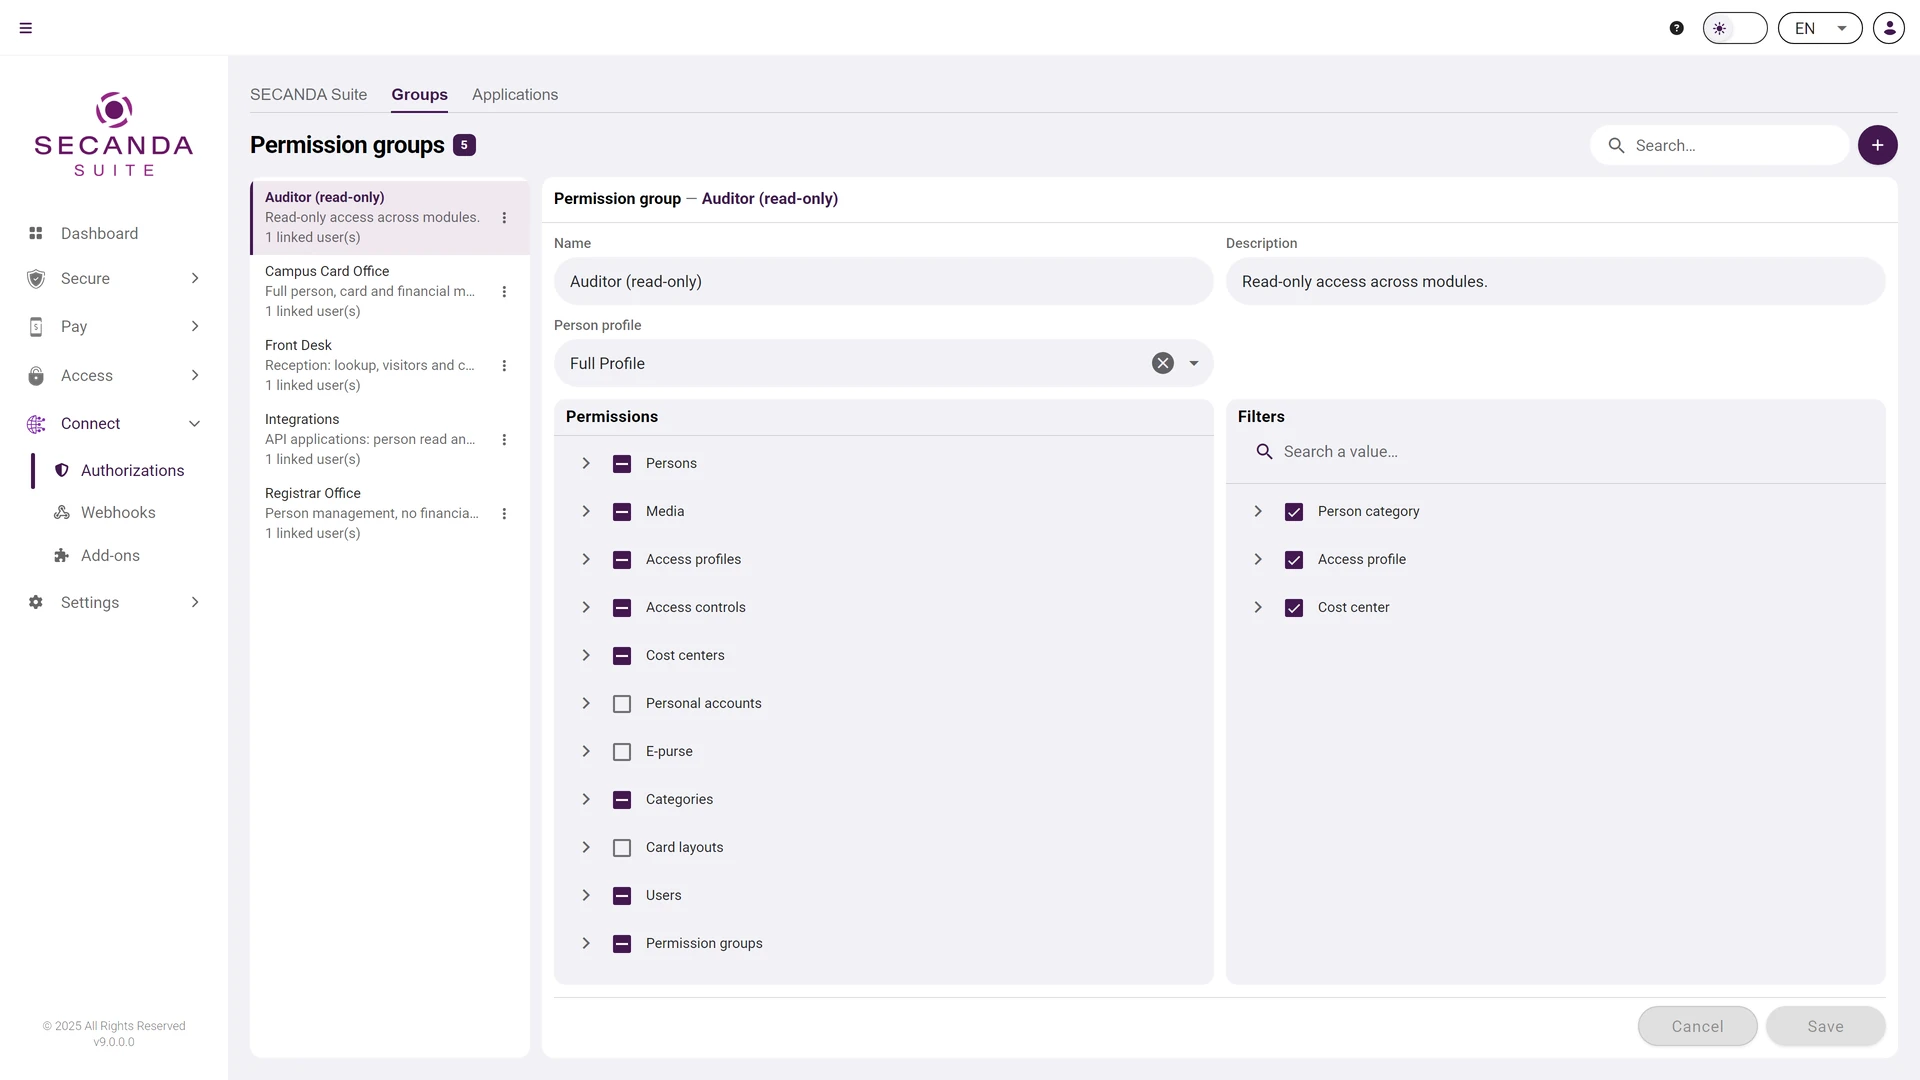
Task: Open three-dot menu for Auditor (read-only)
Action: [x=504, y=217]
